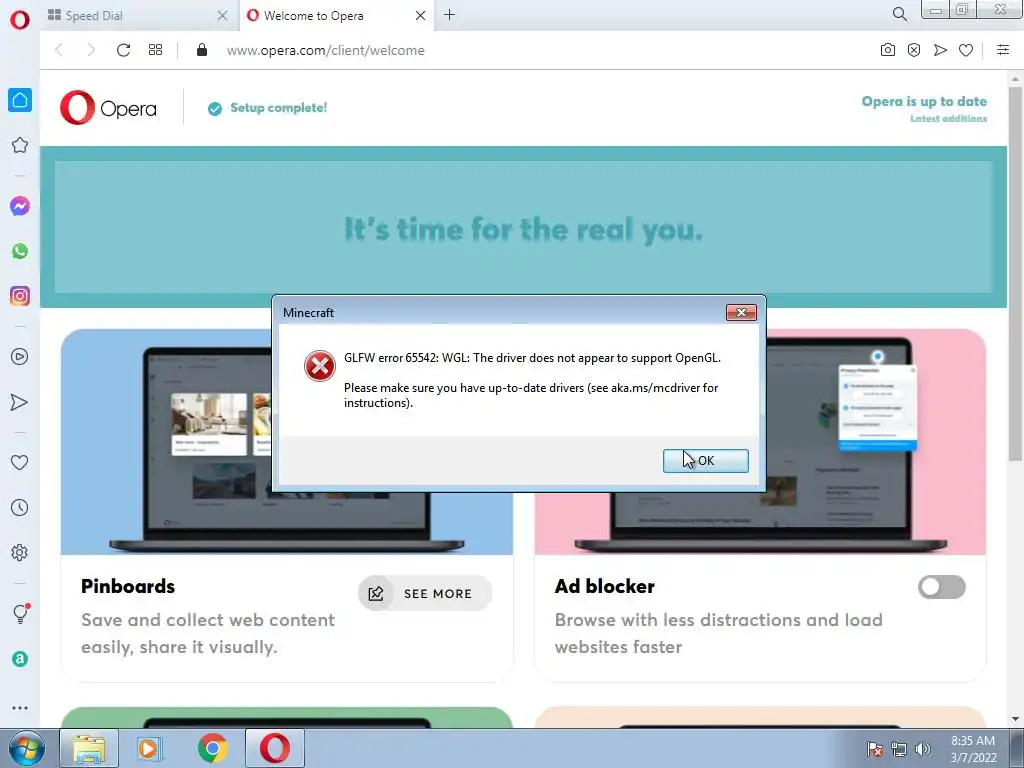This screenshot has height=768, width=1024.
Task: Open the Opera main menu logo
Action: [20, 20]
